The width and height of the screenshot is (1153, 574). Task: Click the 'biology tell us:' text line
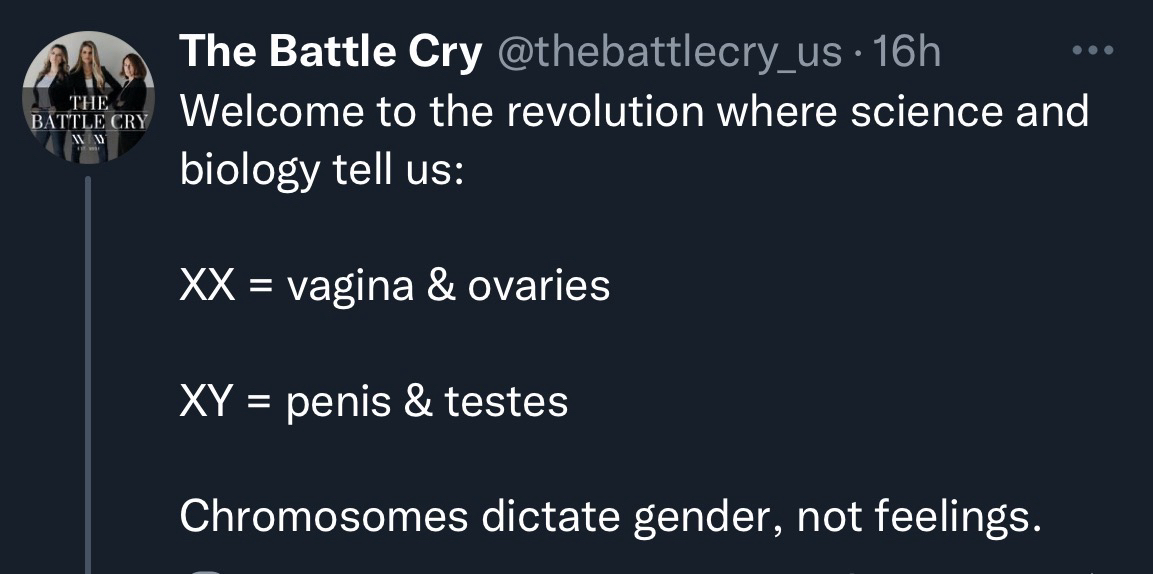pos(322,170)
